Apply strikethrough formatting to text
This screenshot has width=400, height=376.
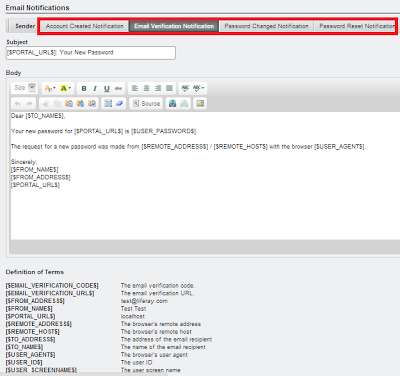[118, 88]
